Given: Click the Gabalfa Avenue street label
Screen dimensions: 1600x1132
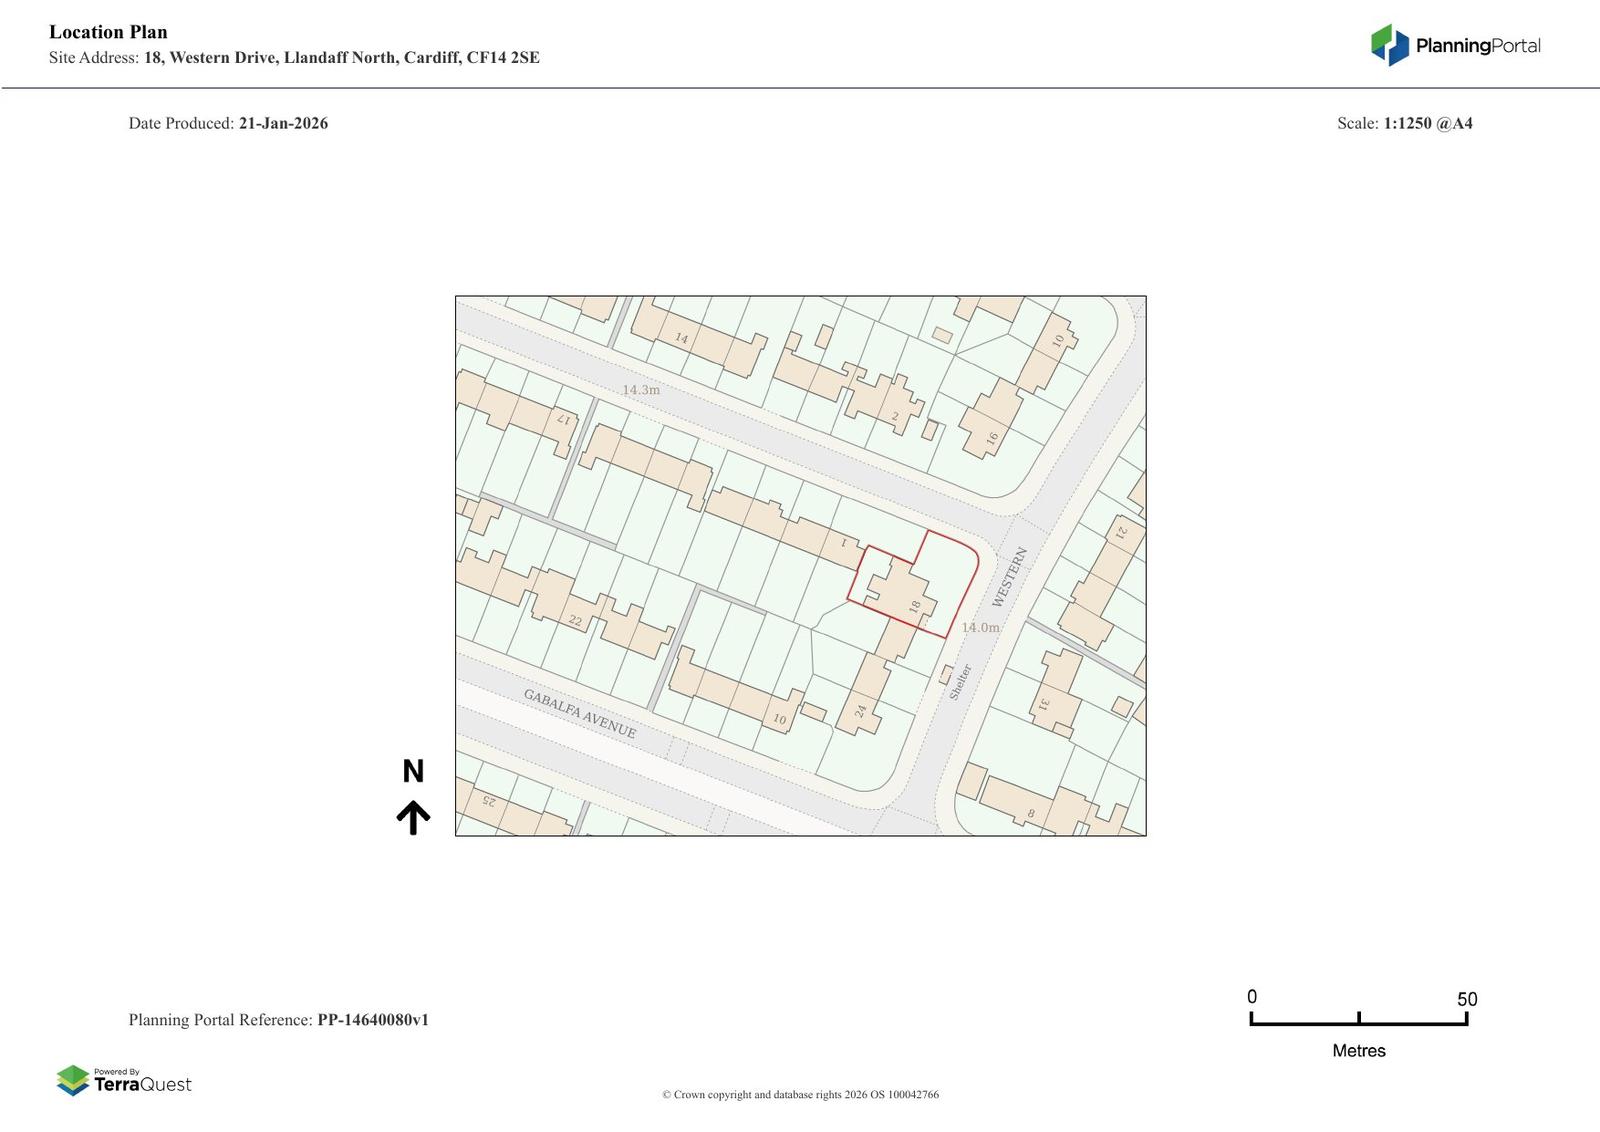Looking at the screenshot, I should click(580, 713).
